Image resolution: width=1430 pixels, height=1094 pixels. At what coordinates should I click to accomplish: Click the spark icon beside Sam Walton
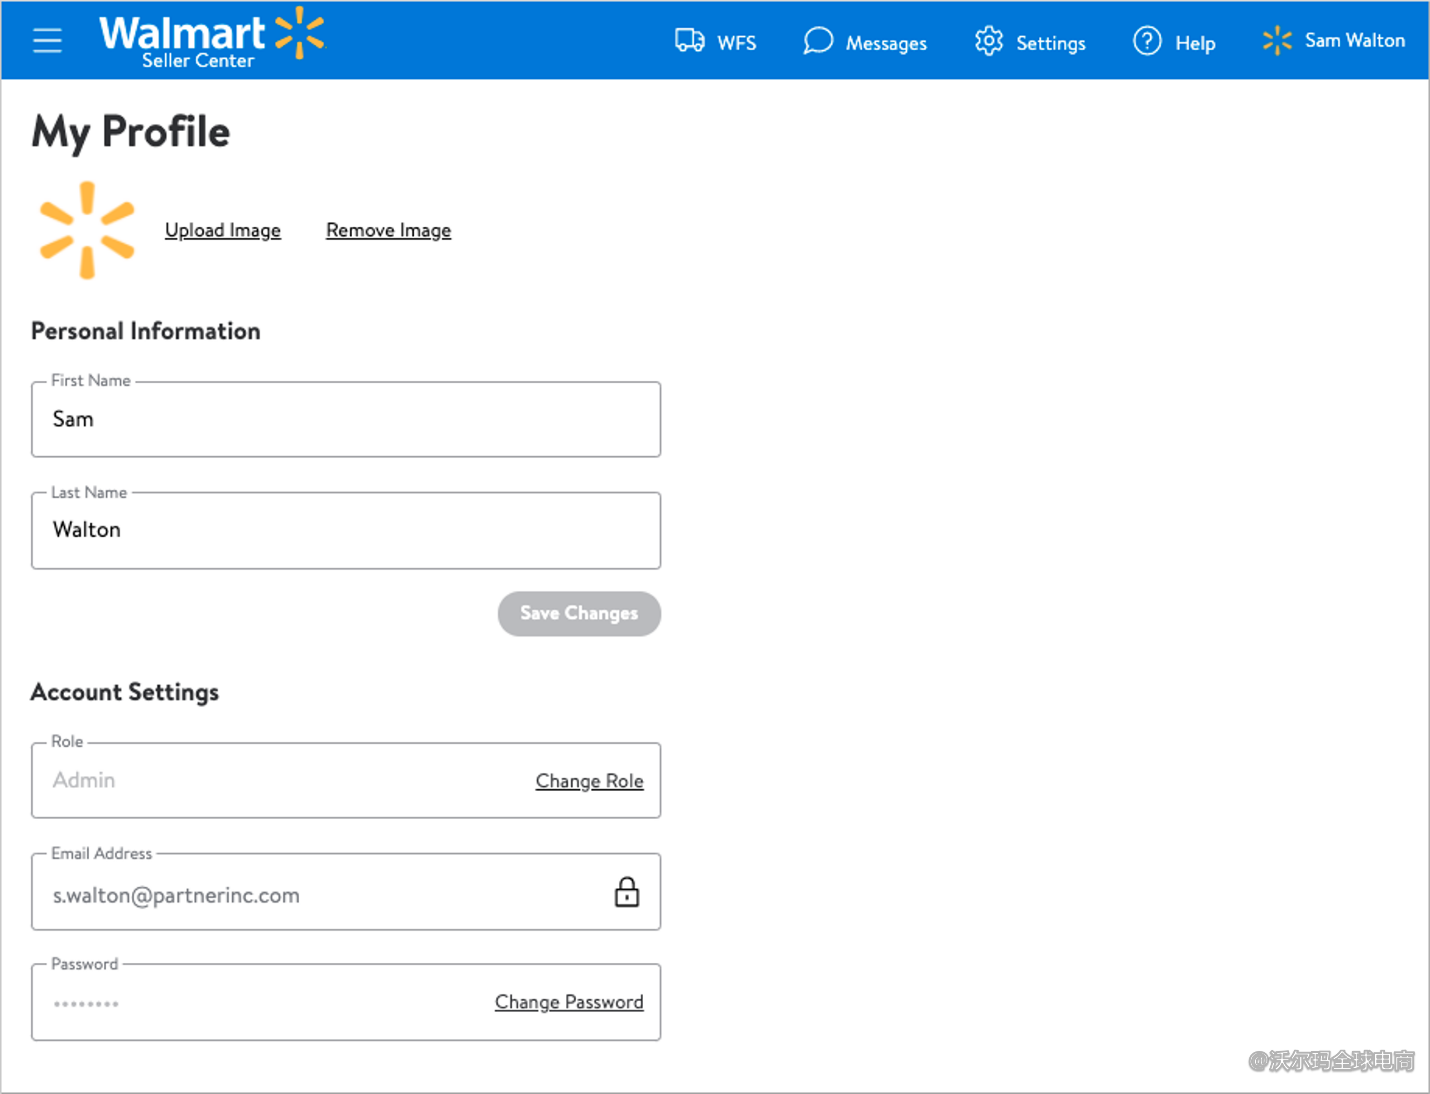[1277, 41]
